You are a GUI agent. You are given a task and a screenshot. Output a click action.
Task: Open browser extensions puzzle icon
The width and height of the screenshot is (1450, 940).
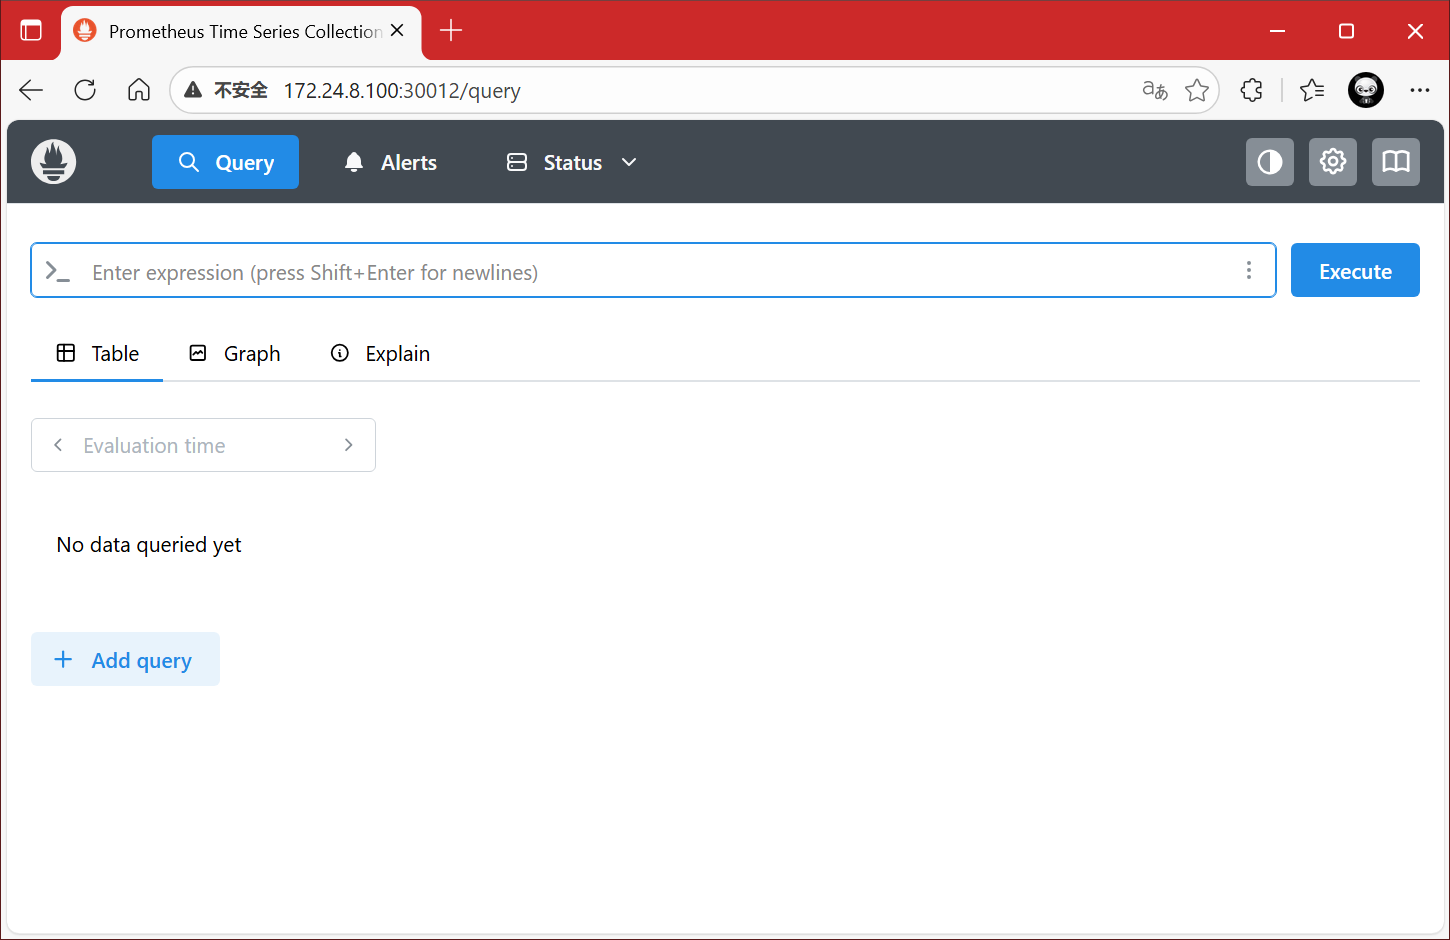pos(1251,90)
